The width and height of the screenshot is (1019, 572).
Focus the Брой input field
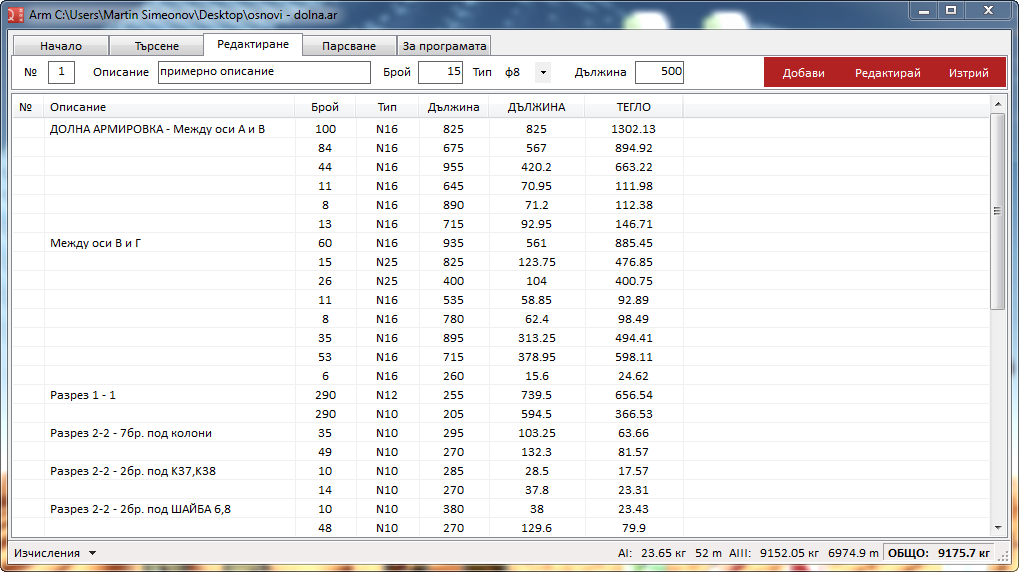point(440,73)
